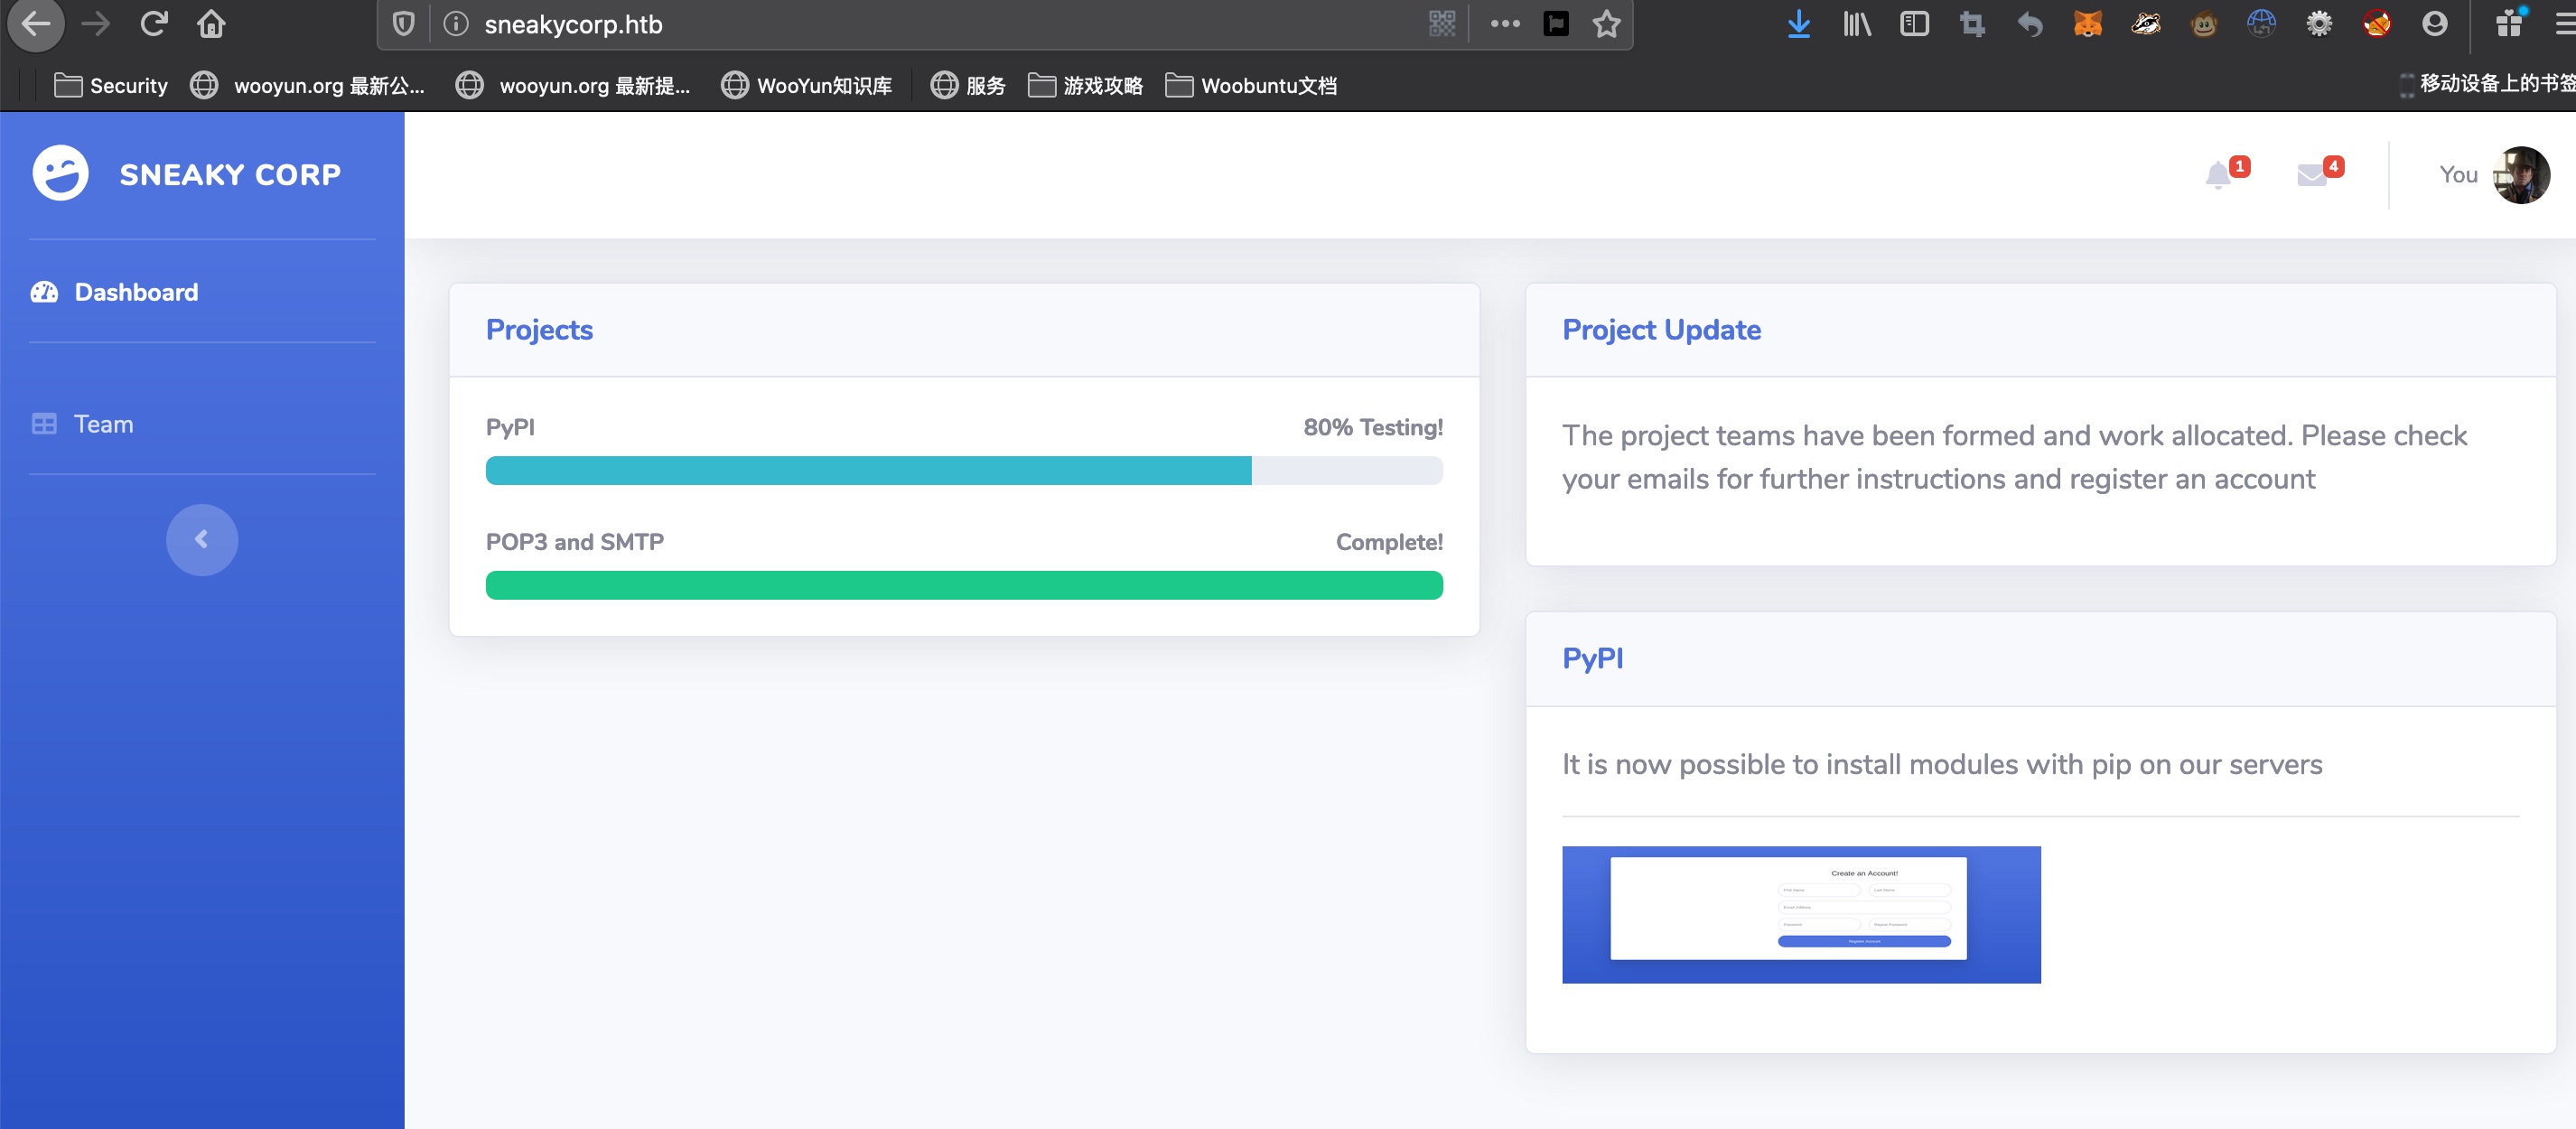
Task: Click the SNEAKY CORP brand link
Action: pyautogui.click(x=230, y=175)
